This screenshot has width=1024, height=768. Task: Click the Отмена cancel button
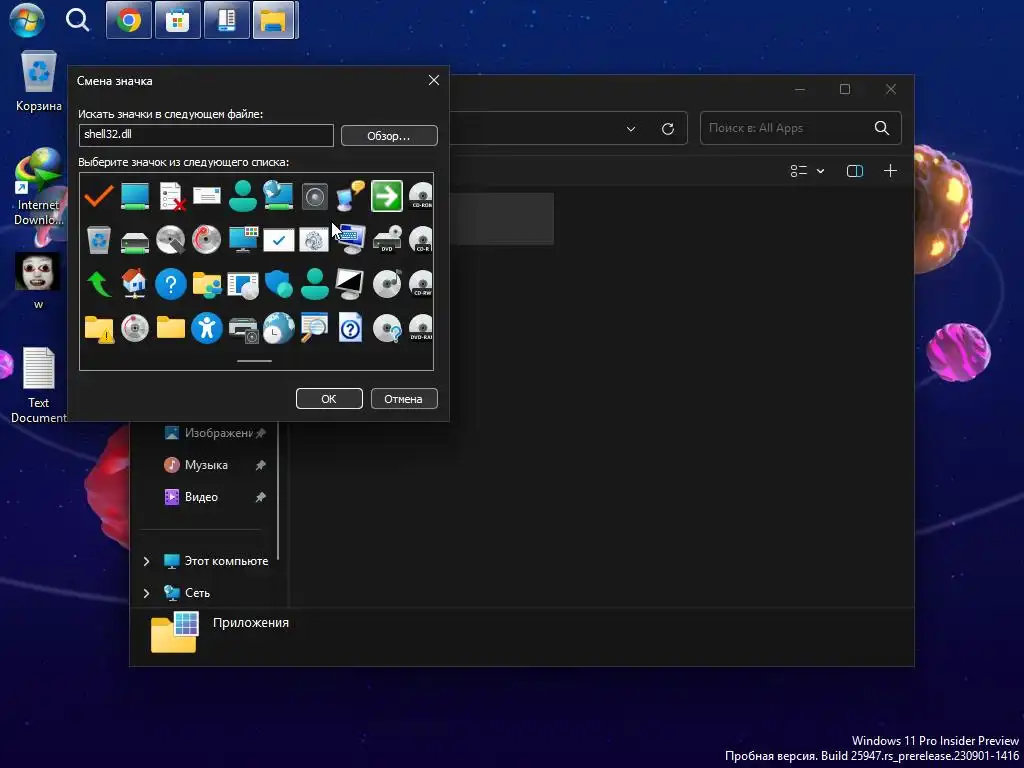pyautogui.click(x=404, y=398)
